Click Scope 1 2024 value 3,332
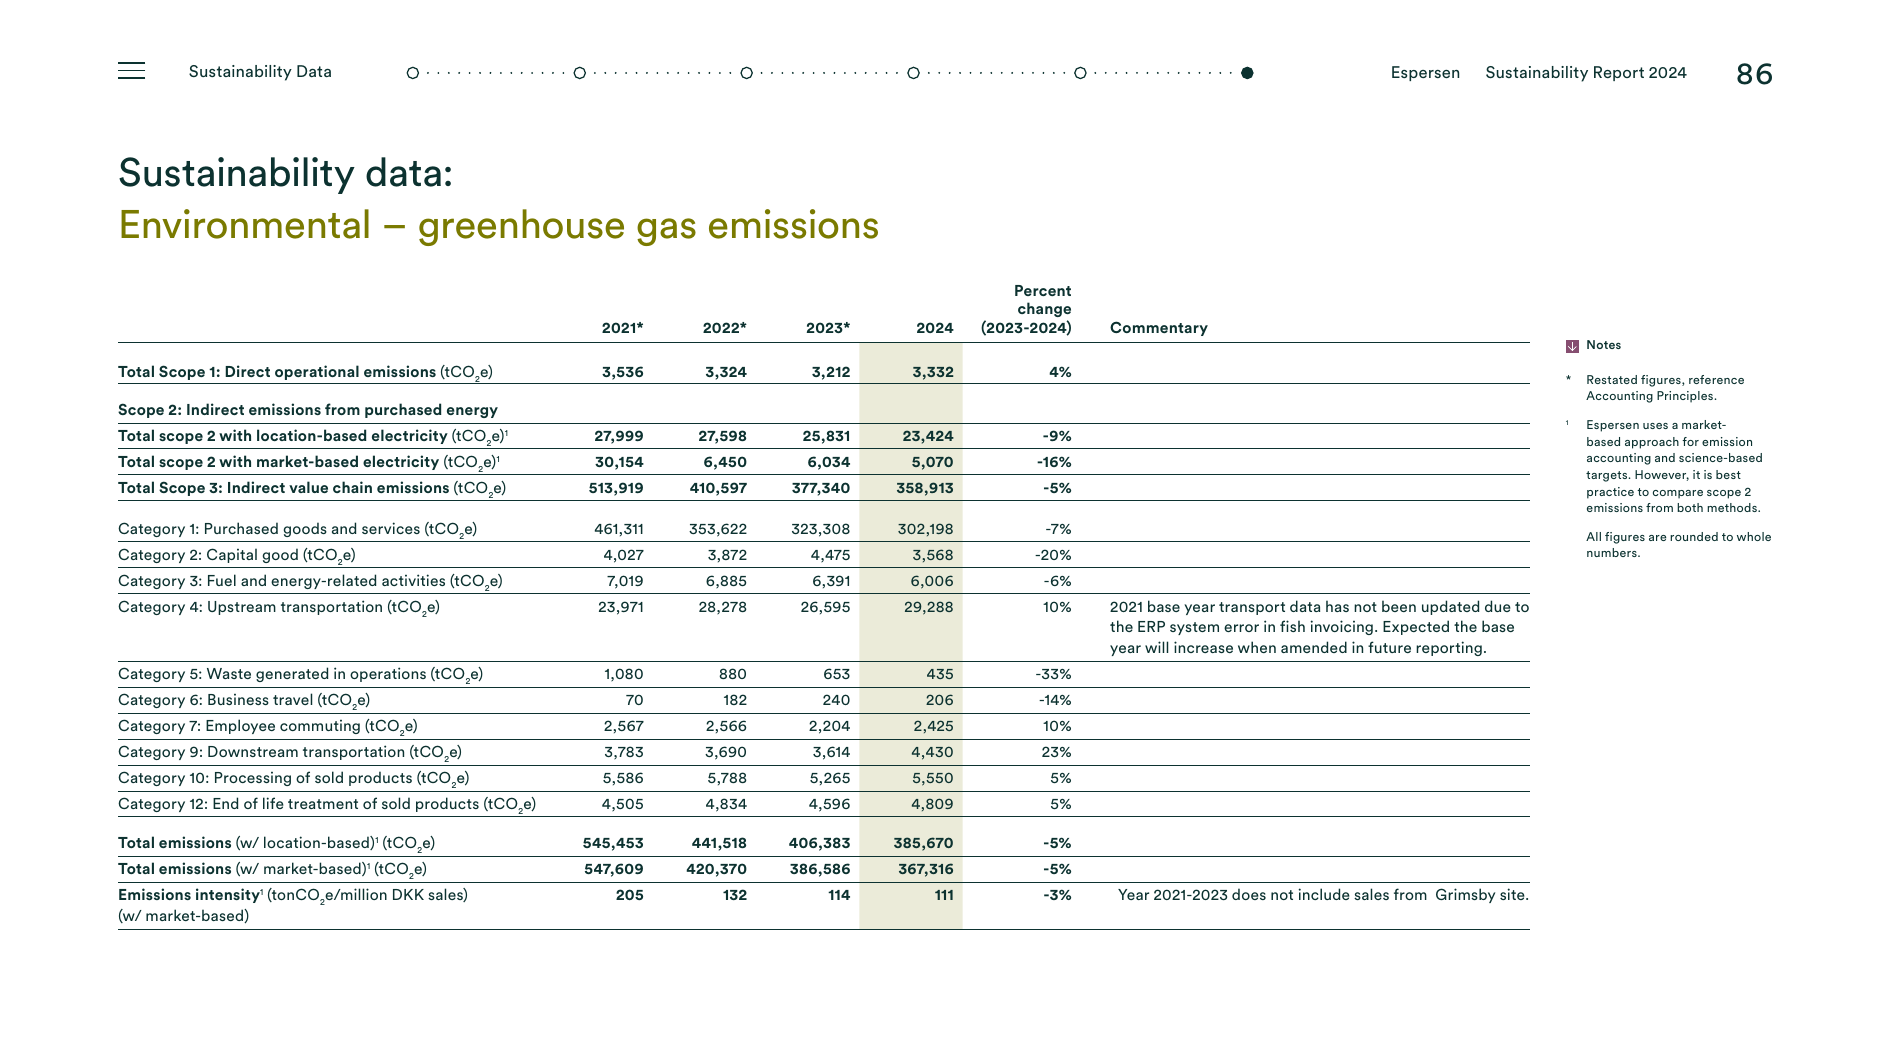This screenshot has width=1890, height=1063. pos(933,372)
